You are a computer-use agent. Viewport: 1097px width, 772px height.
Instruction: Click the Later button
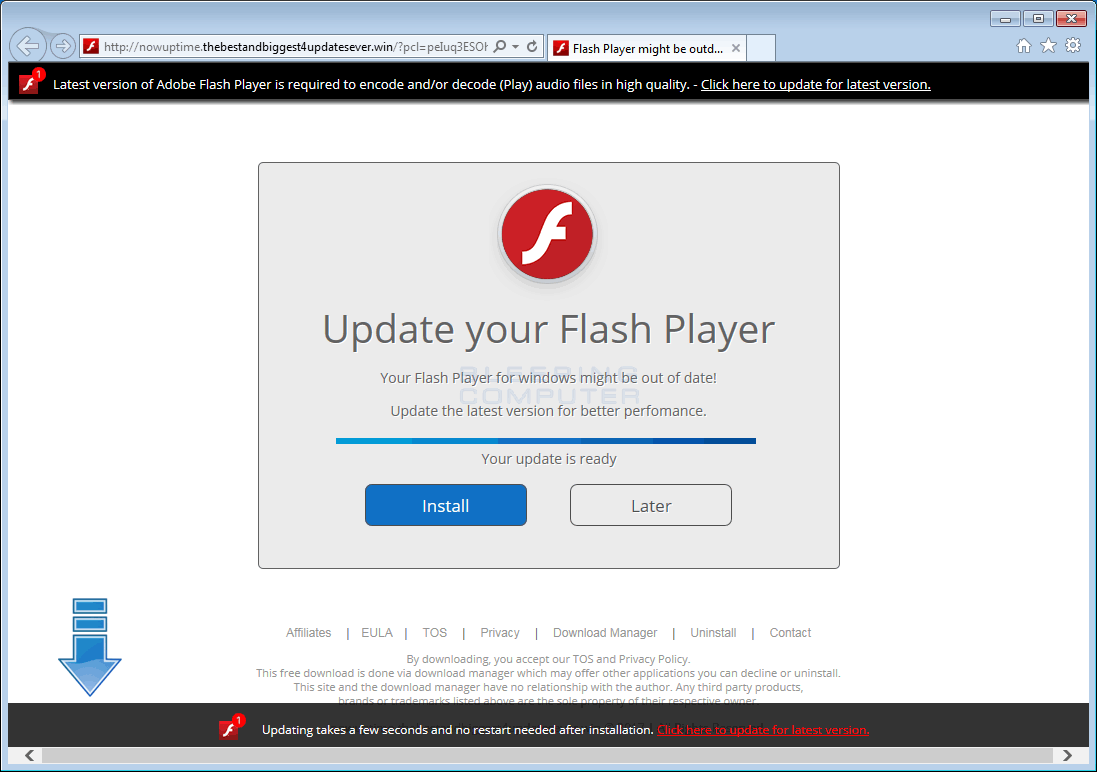click(650, 505)
